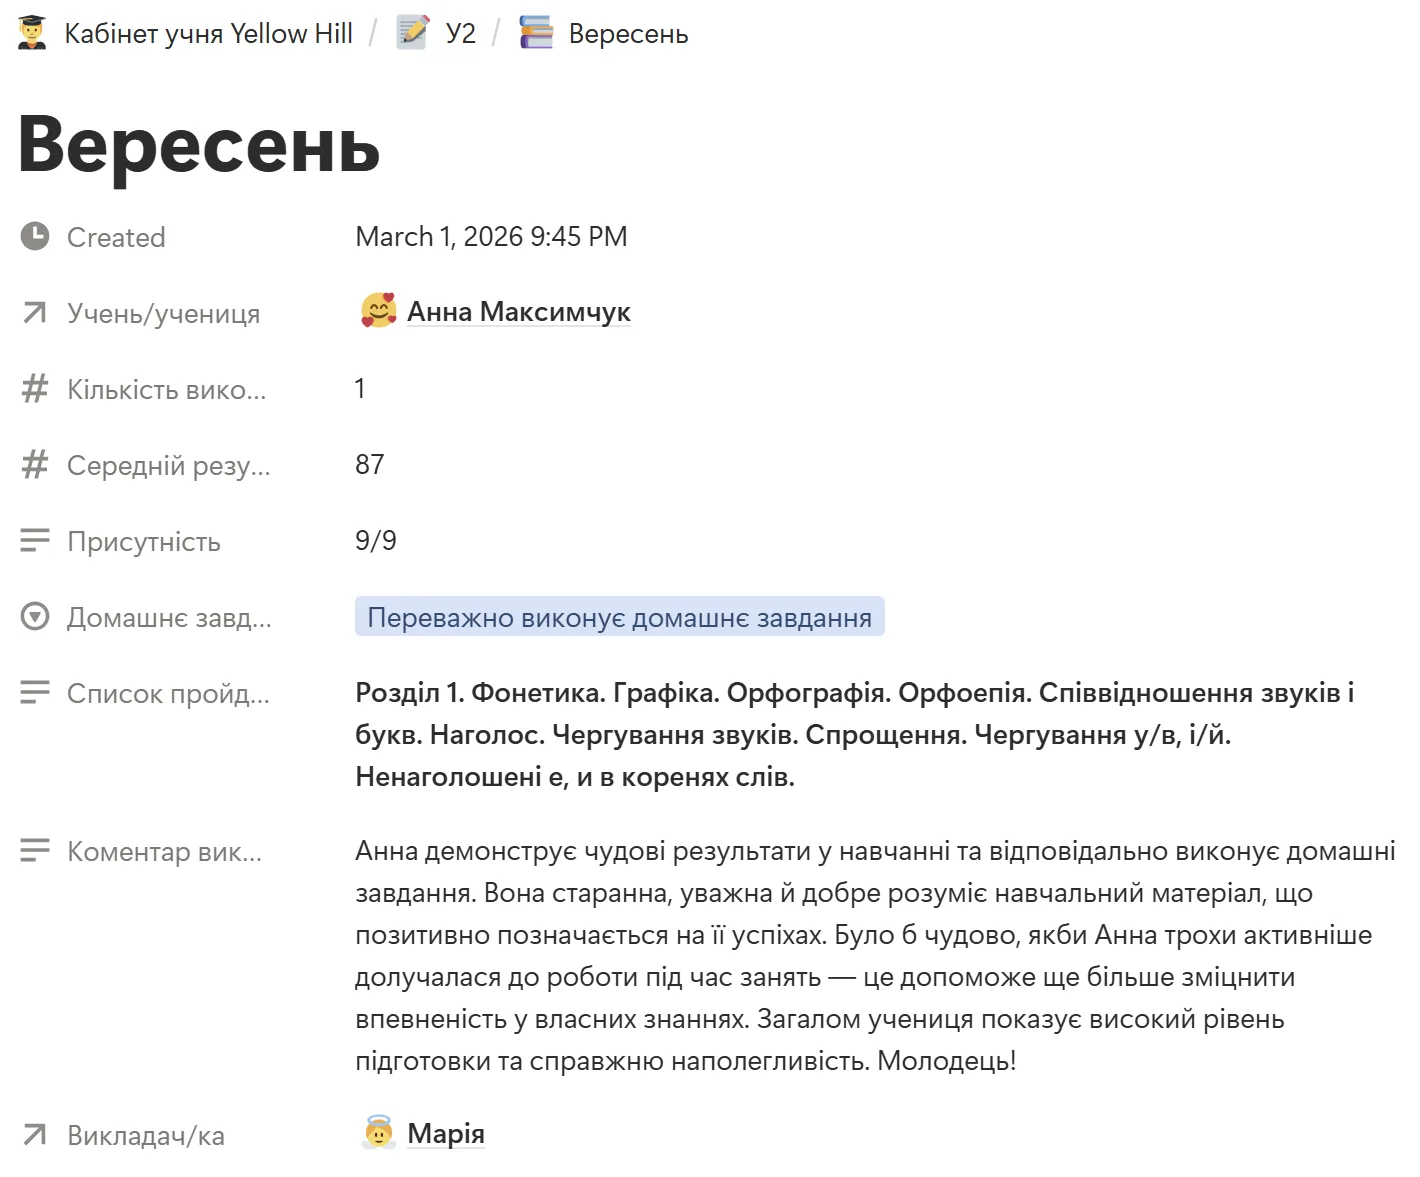Click the select circle icon for Домашнє завд...

35,617
